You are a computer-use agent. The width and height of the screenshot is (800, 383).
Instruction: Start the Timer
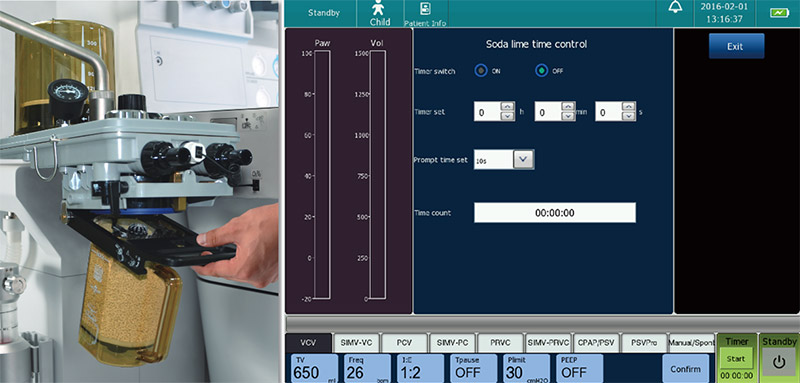(736, 359)
